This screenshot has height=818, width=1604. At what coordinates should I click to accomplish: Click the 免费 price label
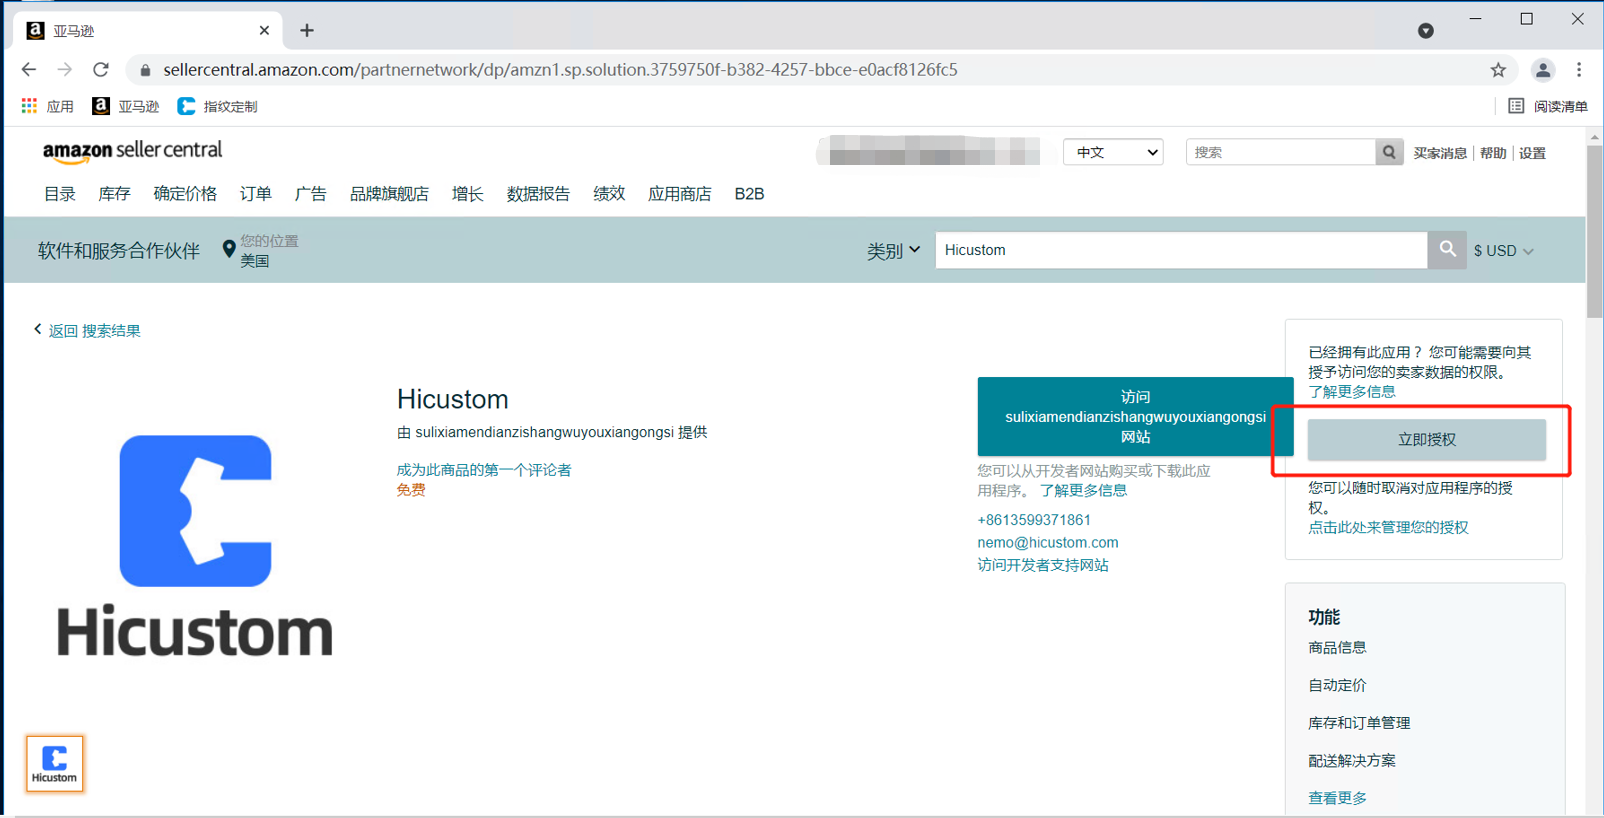[x=411, y=490]
